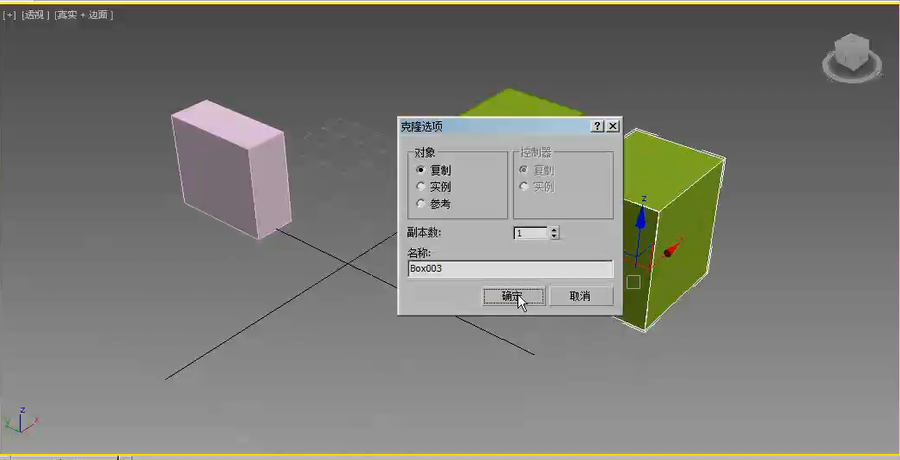Click the world axis tripod in viewport corner
The height and width of the screenshot is (460, 900).
pyautogui.click(x=21, y=420)
